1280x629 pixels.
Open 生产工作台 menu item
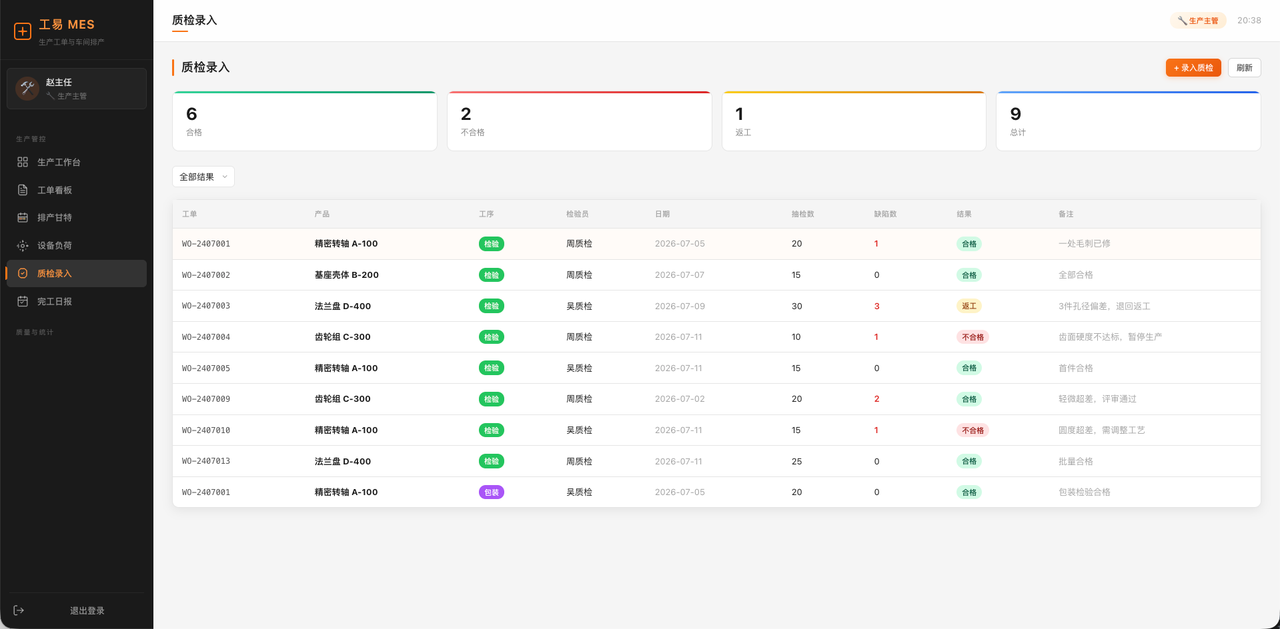tap(76, 162)
